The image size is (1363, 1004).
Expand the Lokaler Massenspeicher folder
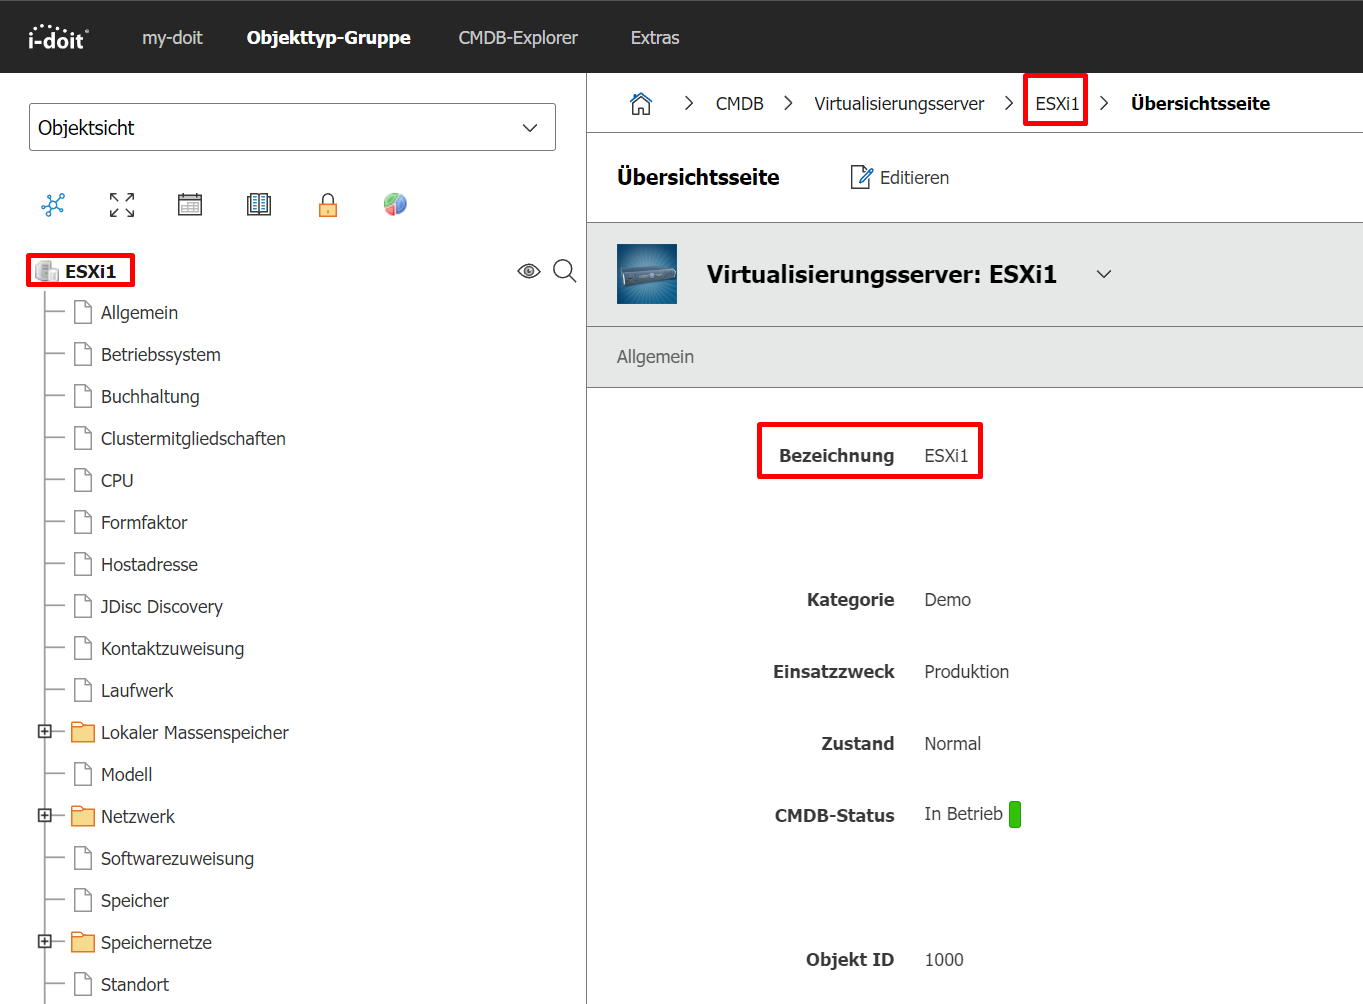(45, 732)
